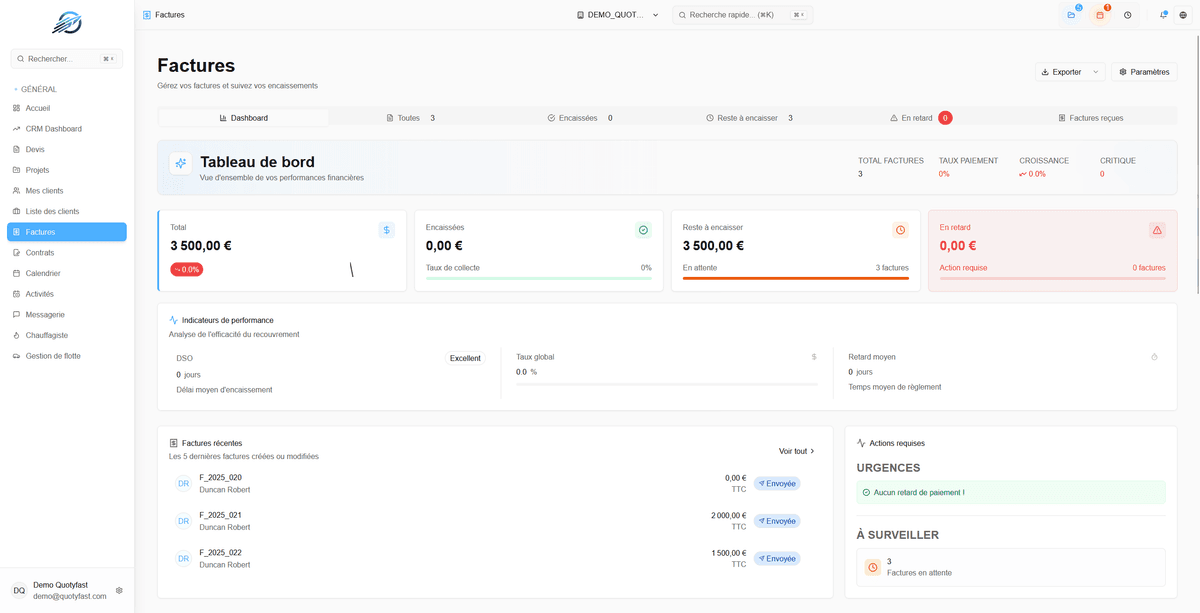
Task: Follow the Voir tout link
Action: coord(796,451)
